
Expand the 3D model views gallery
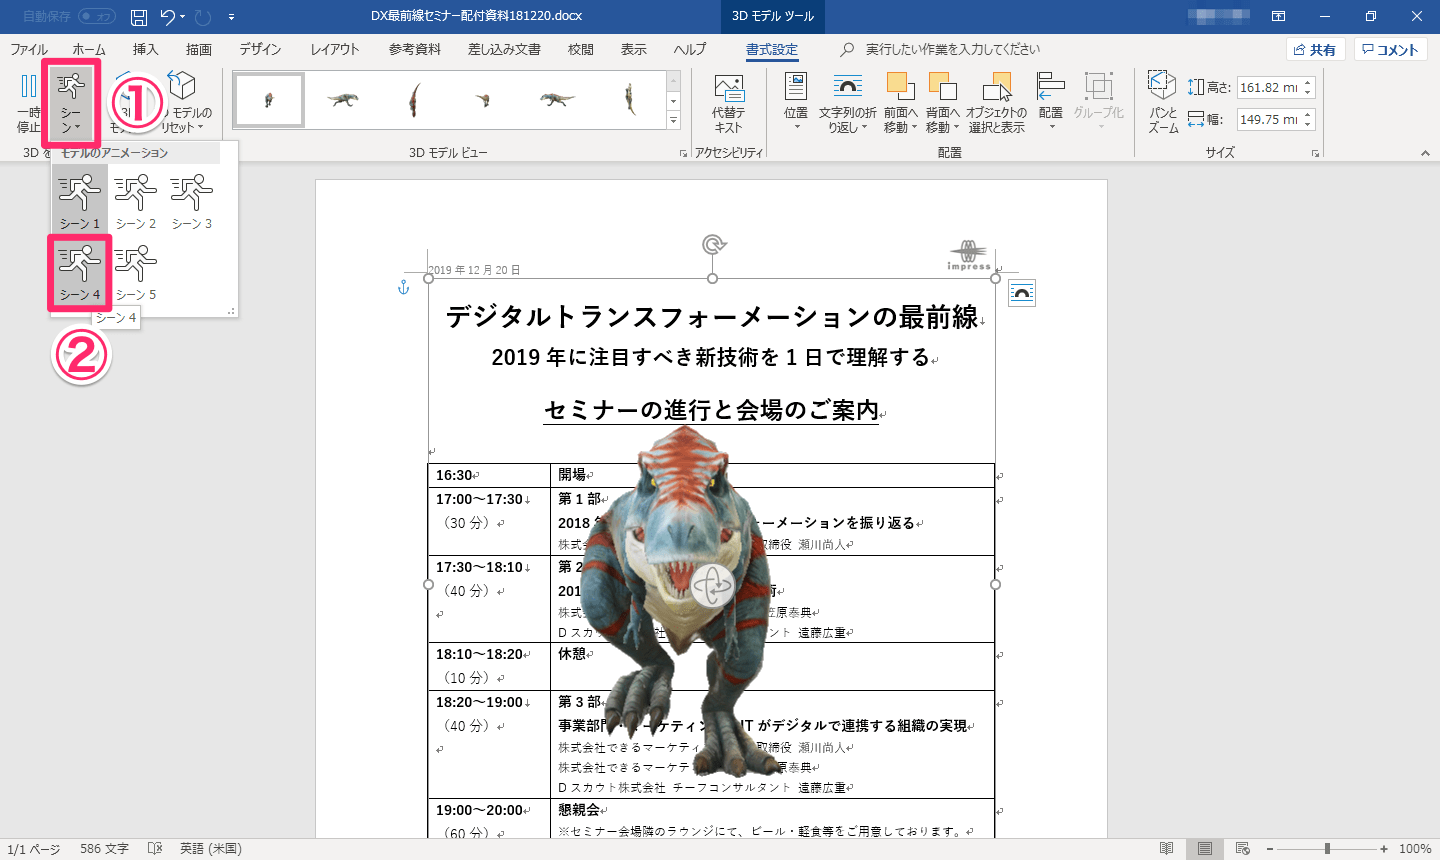click(x=673, y=121)
